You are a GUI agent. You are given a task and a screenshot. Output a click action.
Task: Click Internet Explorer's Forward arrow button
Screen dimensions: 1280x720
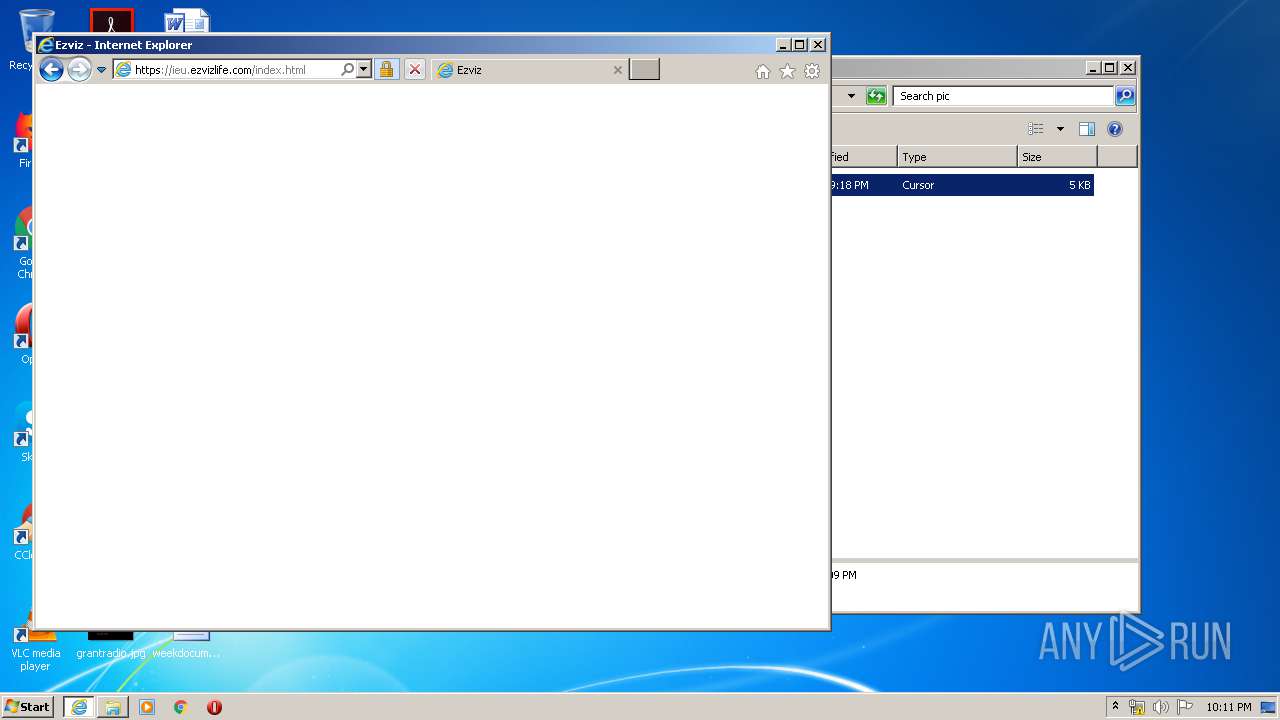pos(79,69)
